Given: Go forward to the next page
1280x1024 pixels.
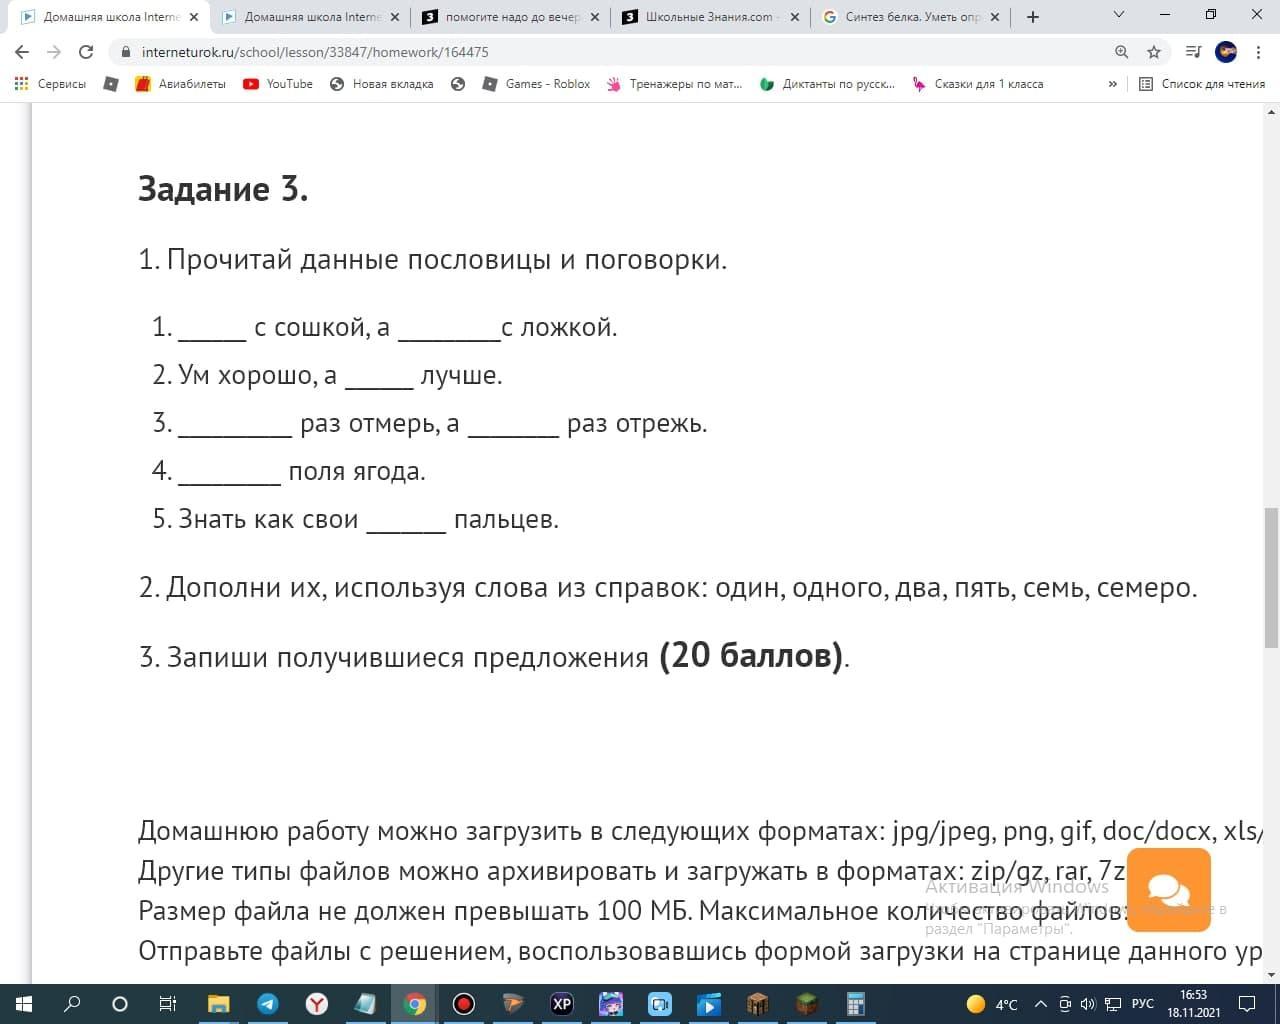Looking at the screenshot, I should click(54, 52).
